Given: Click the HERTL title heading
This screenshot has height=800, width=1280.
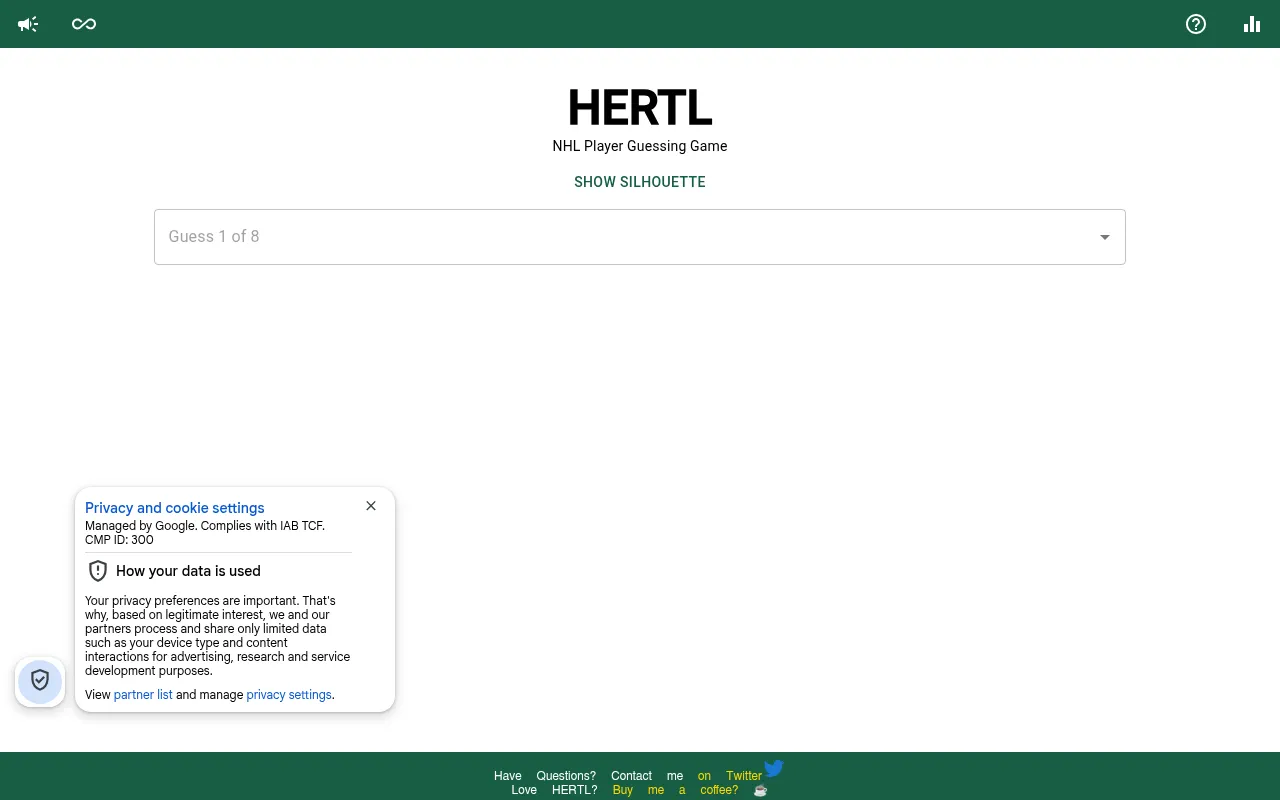Looking at the screenshot, I should click(x=640, y=108).
